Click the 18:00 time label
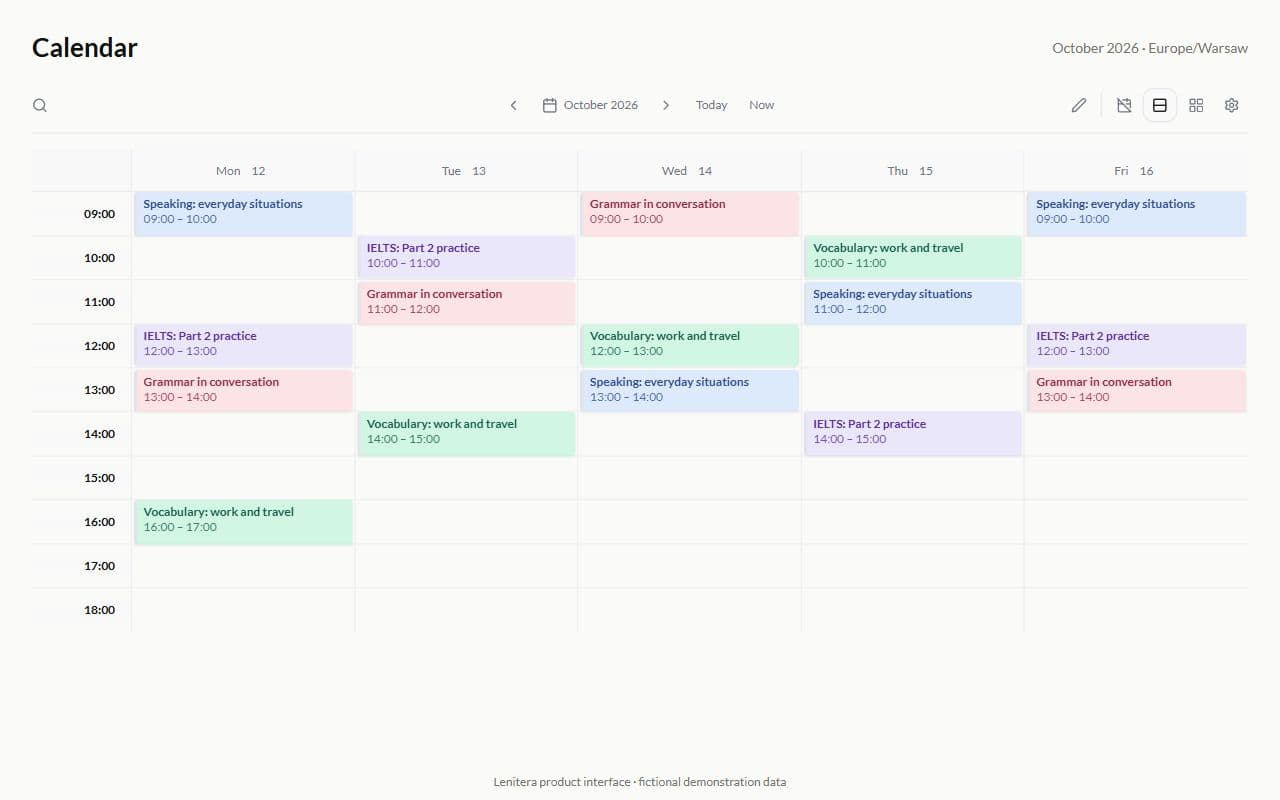 (x=99, y=610)
